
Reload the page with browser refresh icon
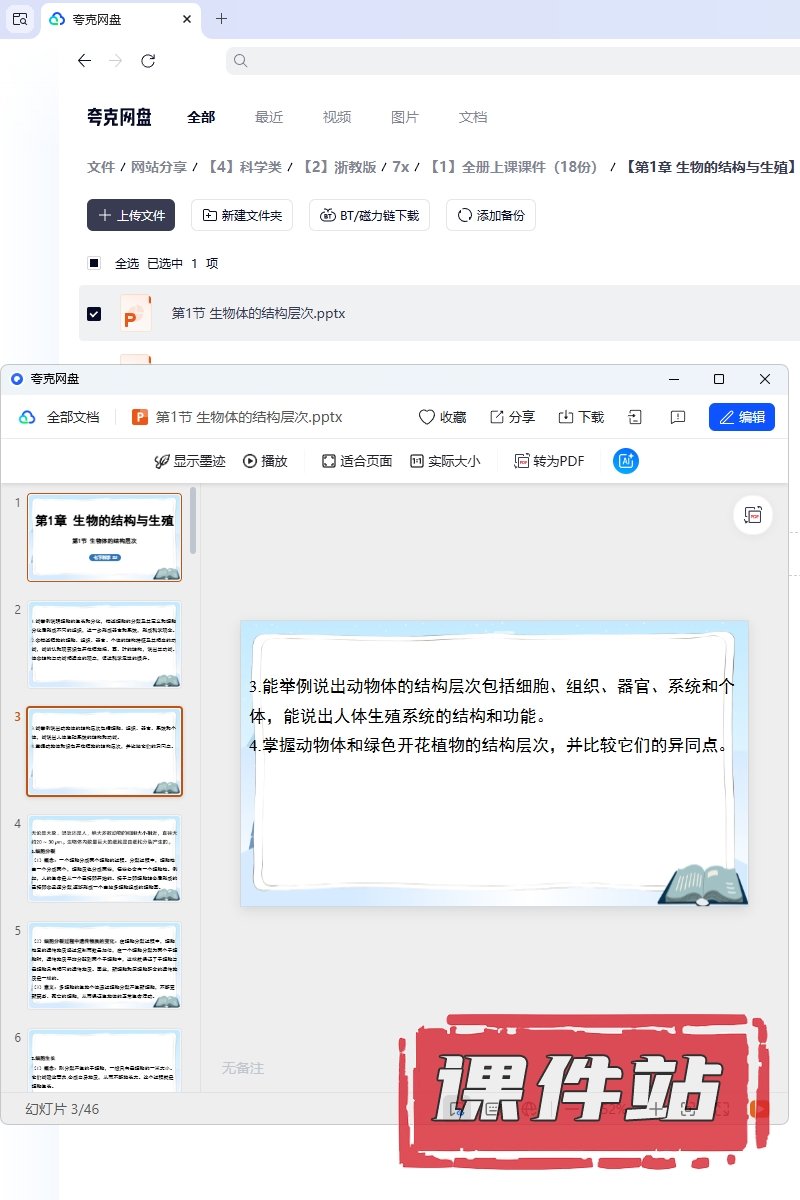tap(148, 61)
